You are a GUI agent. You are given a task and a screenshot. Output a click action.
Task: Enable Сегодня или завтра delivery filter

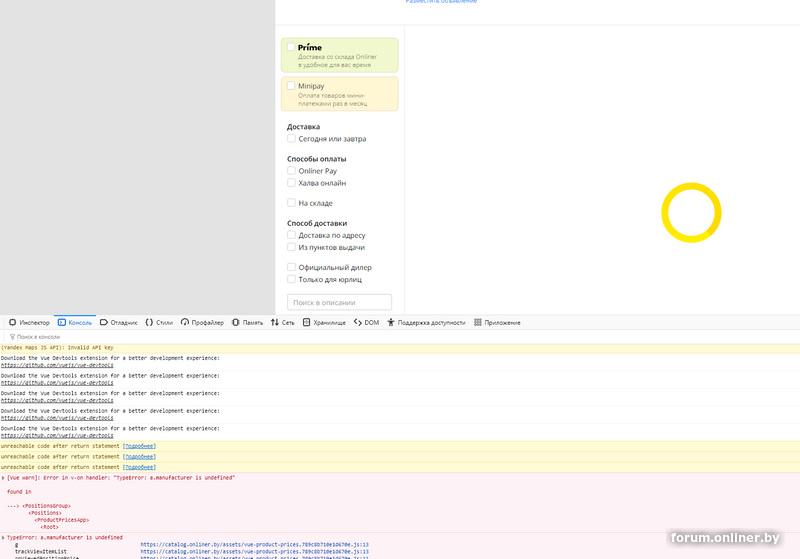pyautogui.click(x=291, y=138)
